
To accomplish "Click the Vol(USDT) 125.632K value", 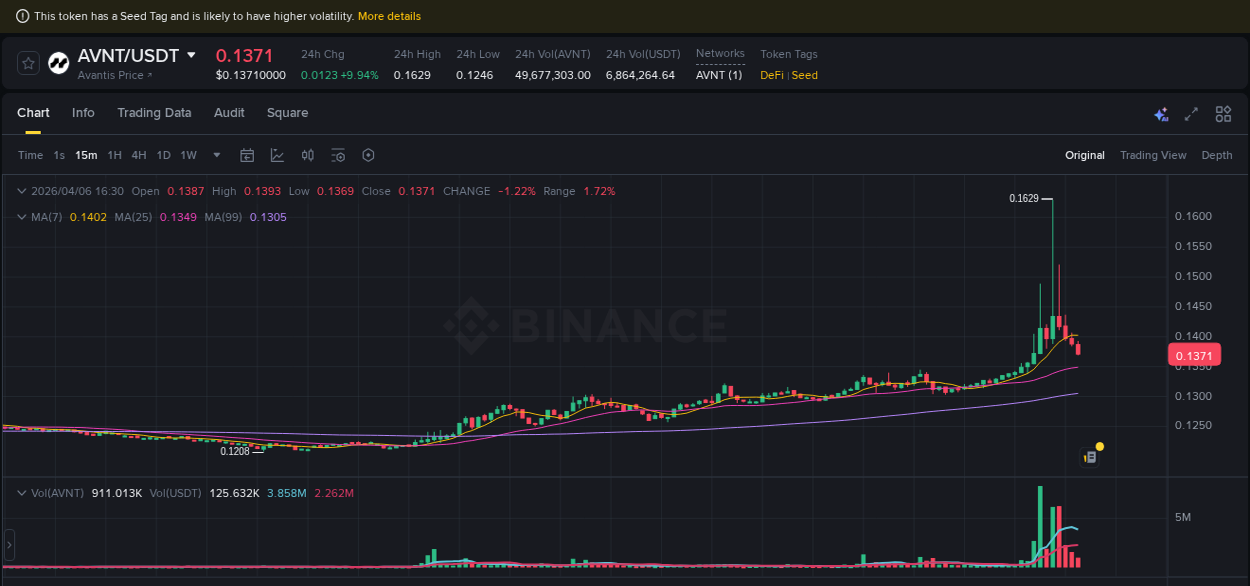I will pos(234,493).
